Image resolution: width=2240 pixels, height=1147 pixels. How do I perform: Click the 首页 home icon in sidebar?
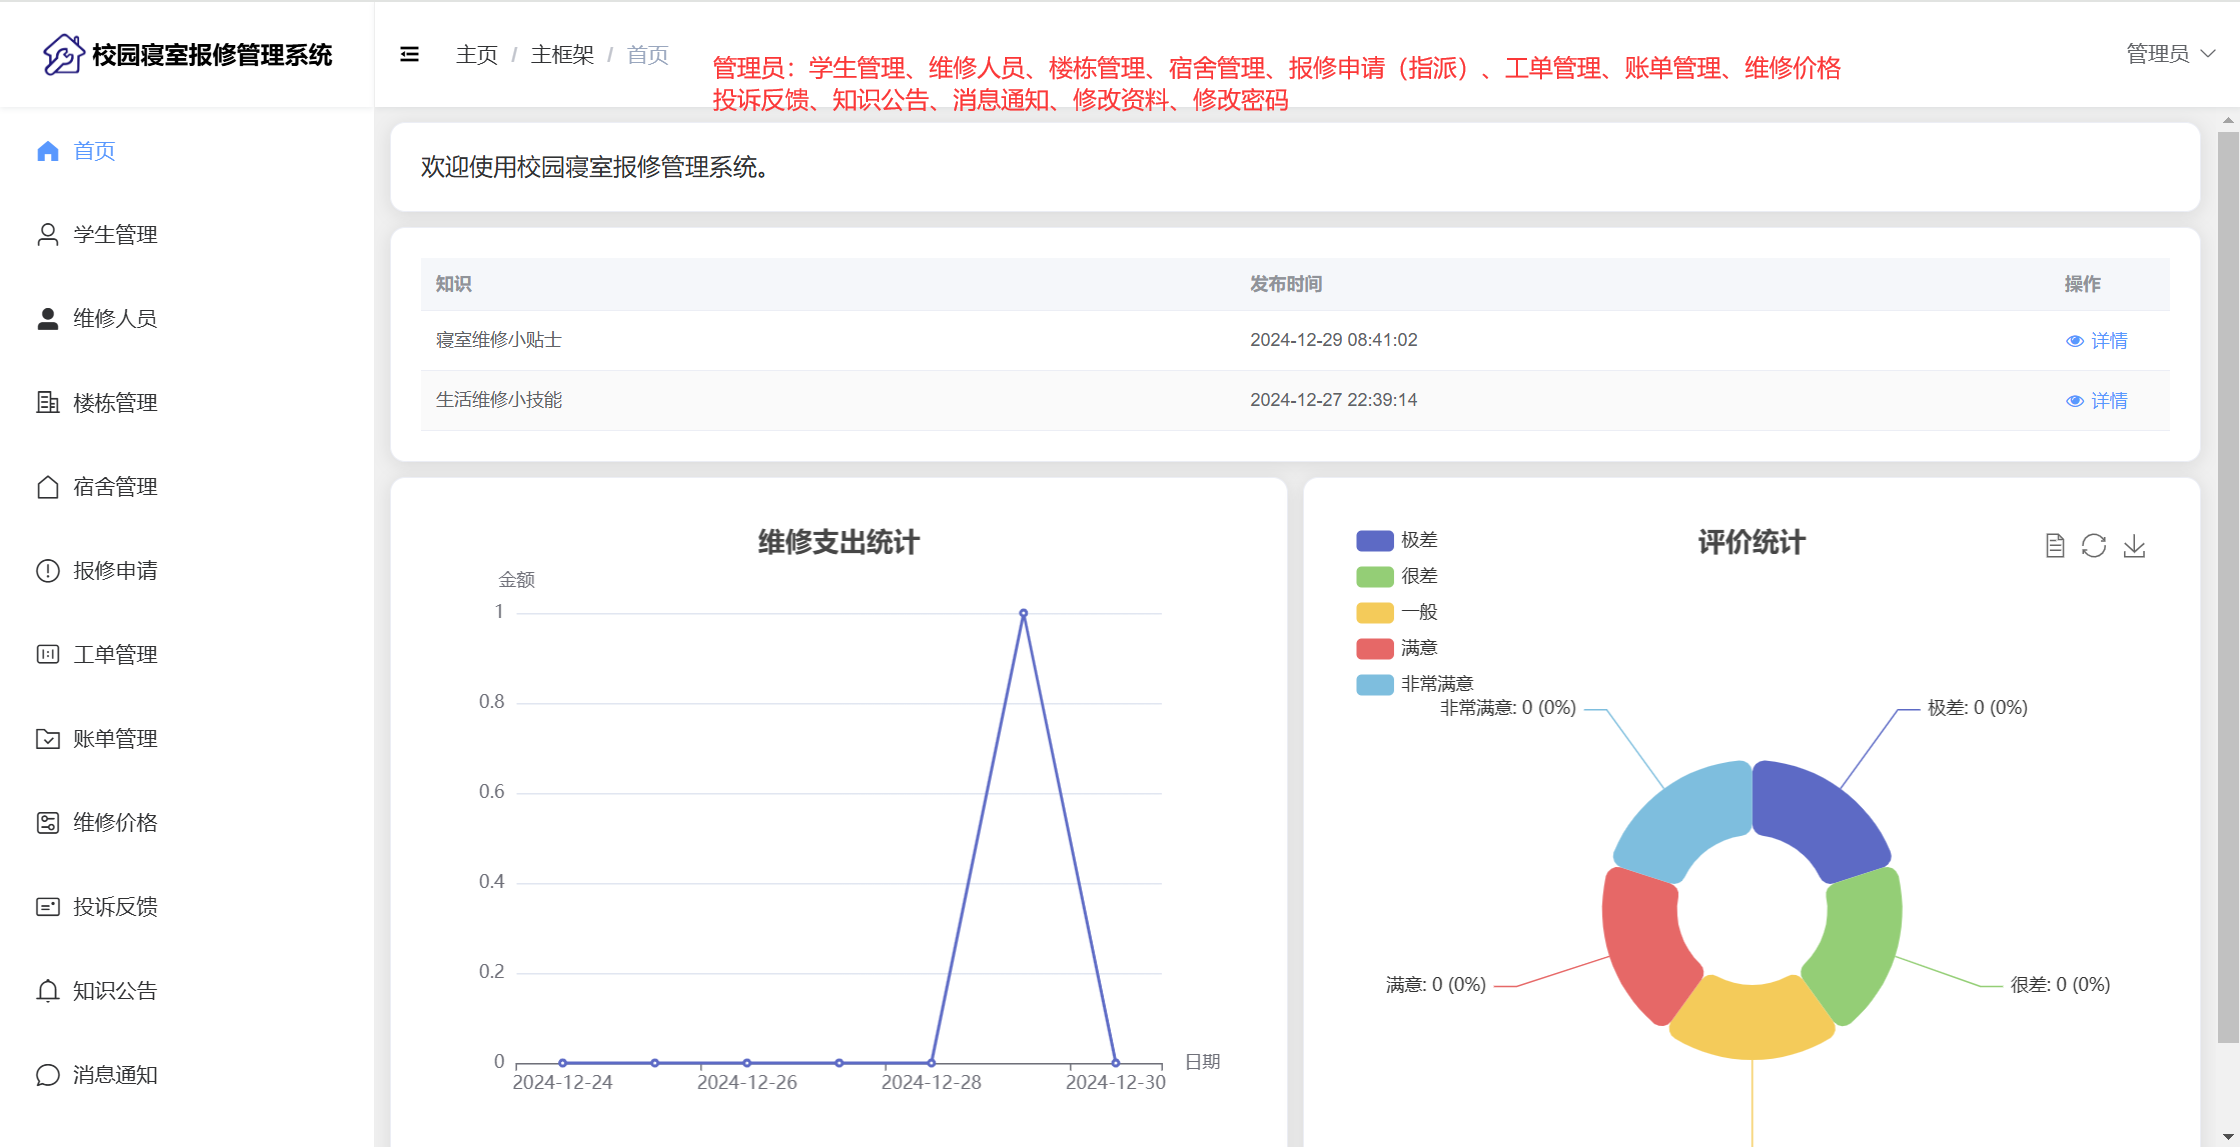click(48, 151)
